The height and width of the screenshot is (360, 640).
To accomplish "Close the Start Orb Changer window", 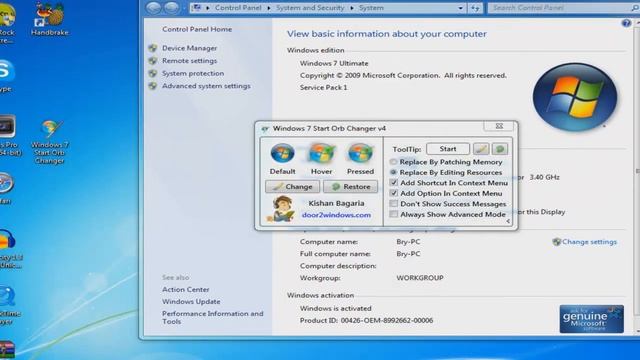I will click(x=499, y=126).
